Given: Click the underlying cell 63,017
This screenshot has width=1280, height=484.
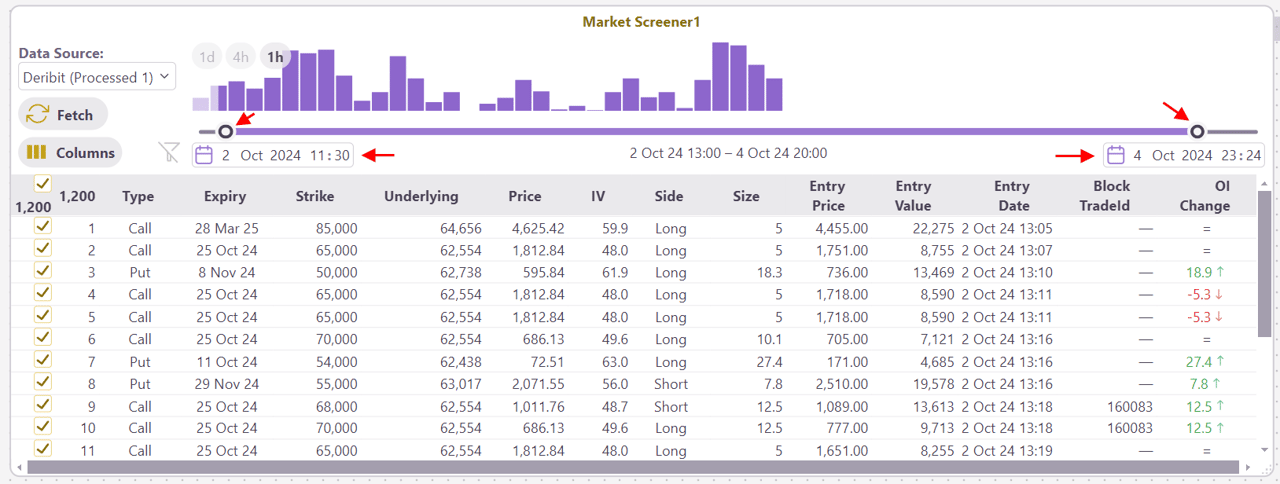Looking at the screenshot, I should pos(461,383).
